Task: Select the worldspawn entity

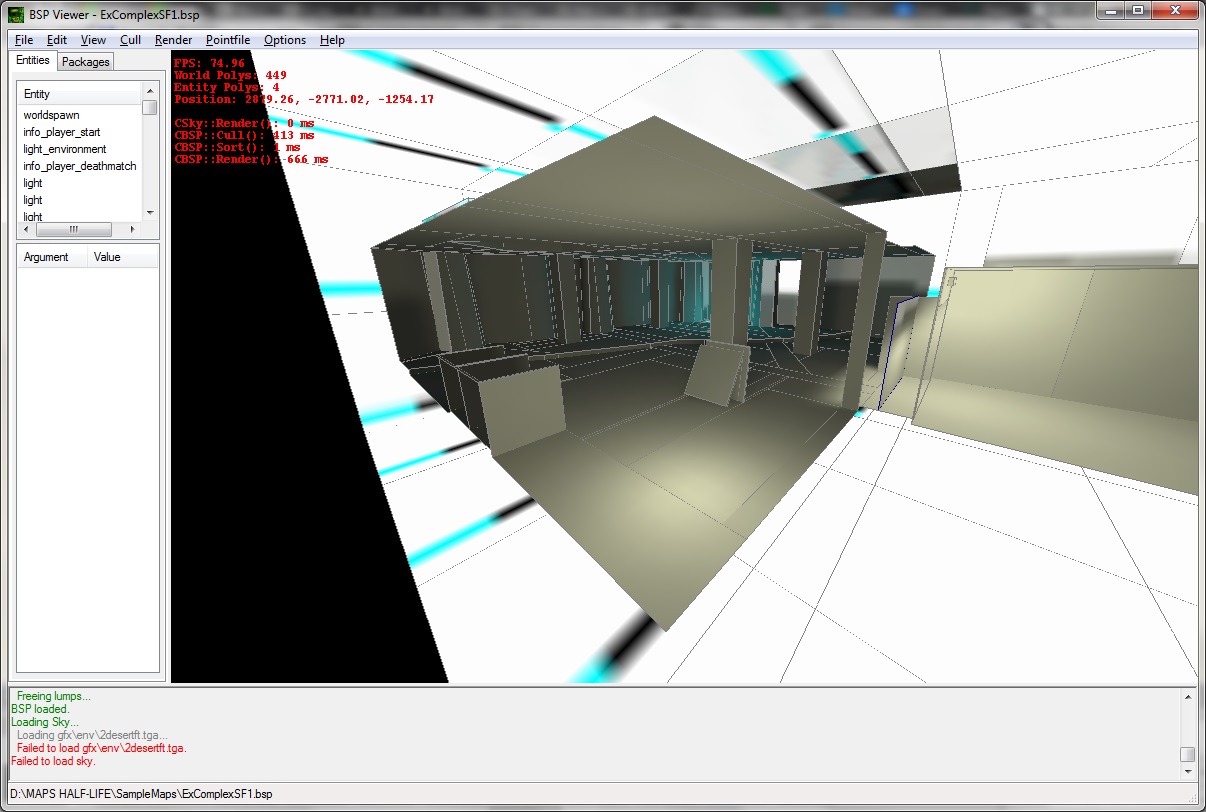Action: [x=52, y=115]
